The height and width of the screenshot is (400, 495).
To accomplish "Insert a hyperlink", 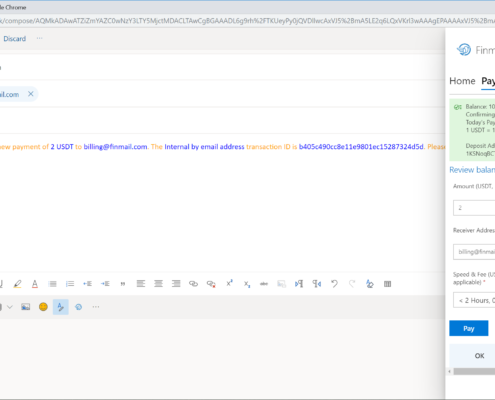I will coord(193,284).
